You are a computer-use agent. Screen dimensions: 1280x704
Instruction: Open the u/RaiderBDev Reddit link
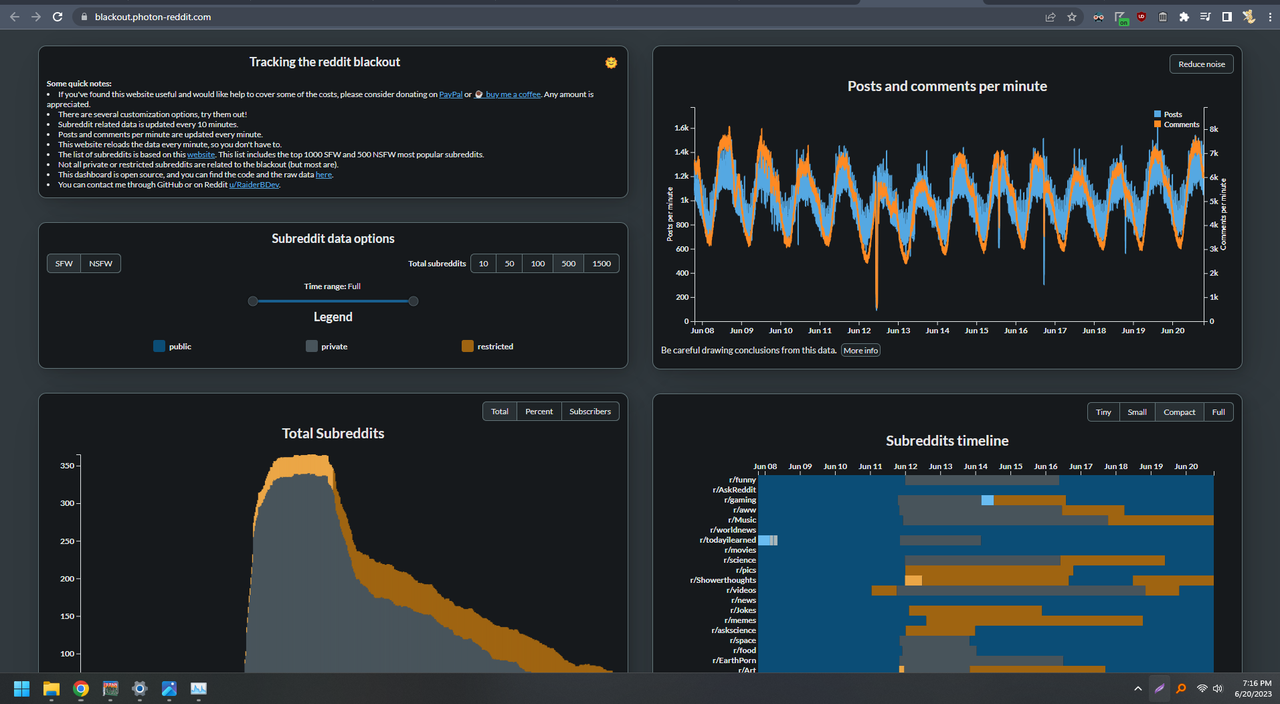tap(254, 185)
